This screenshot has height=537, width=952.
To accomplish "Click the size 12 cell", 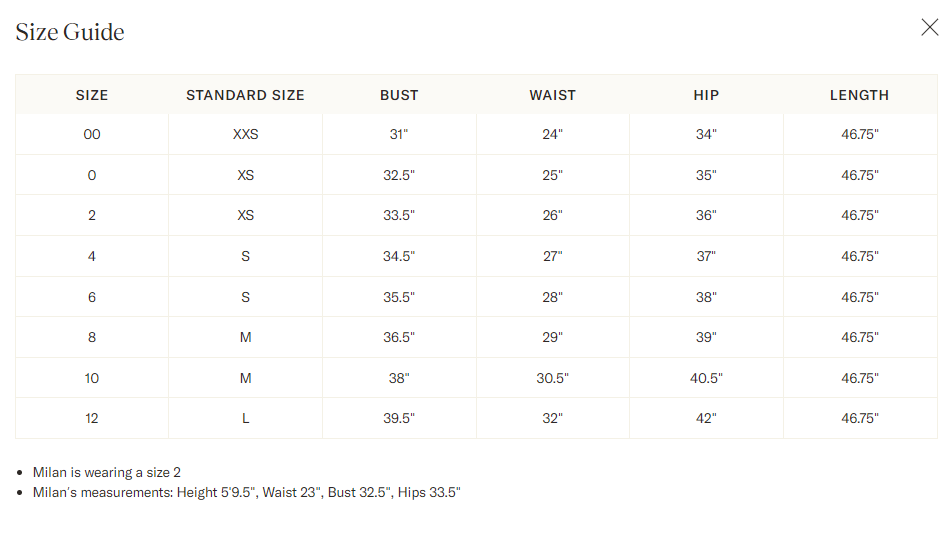I will [92, 418].
